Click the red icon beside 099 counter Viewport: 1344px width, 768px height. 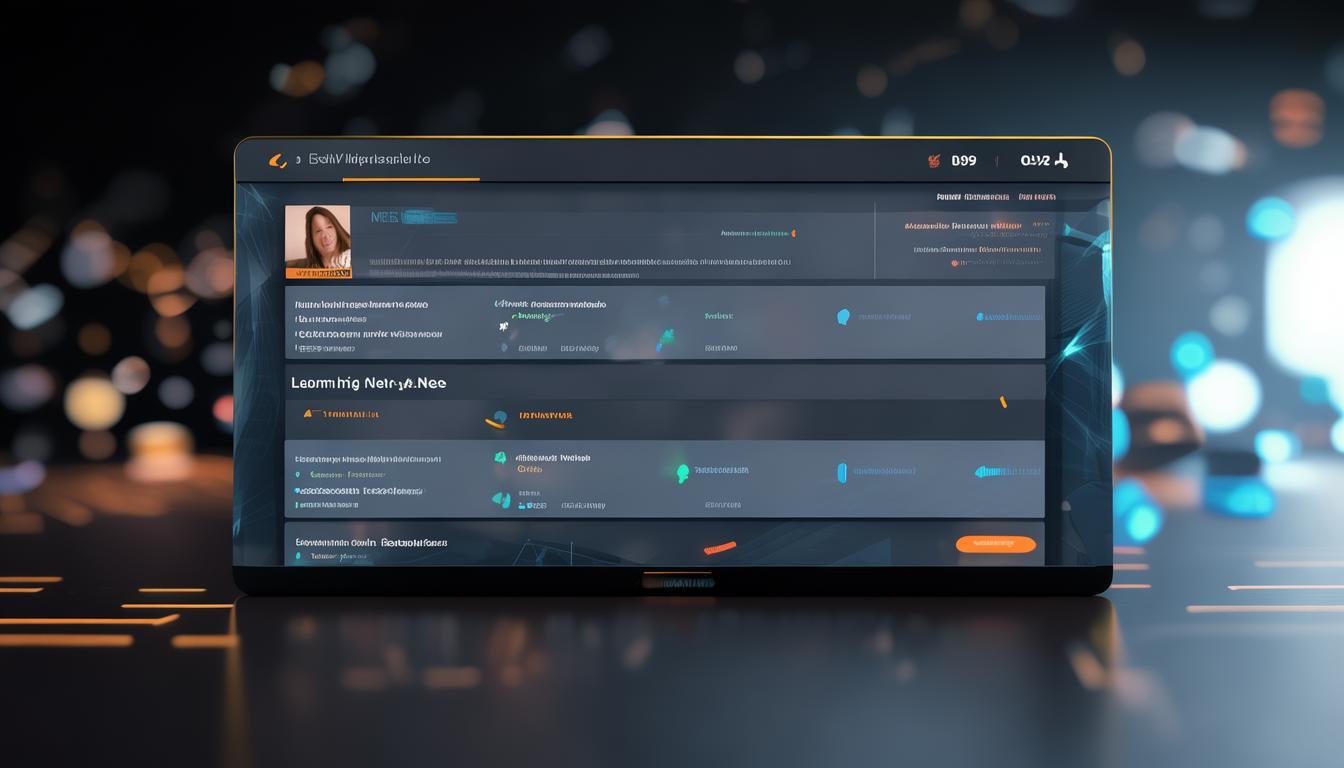[935, 160]
